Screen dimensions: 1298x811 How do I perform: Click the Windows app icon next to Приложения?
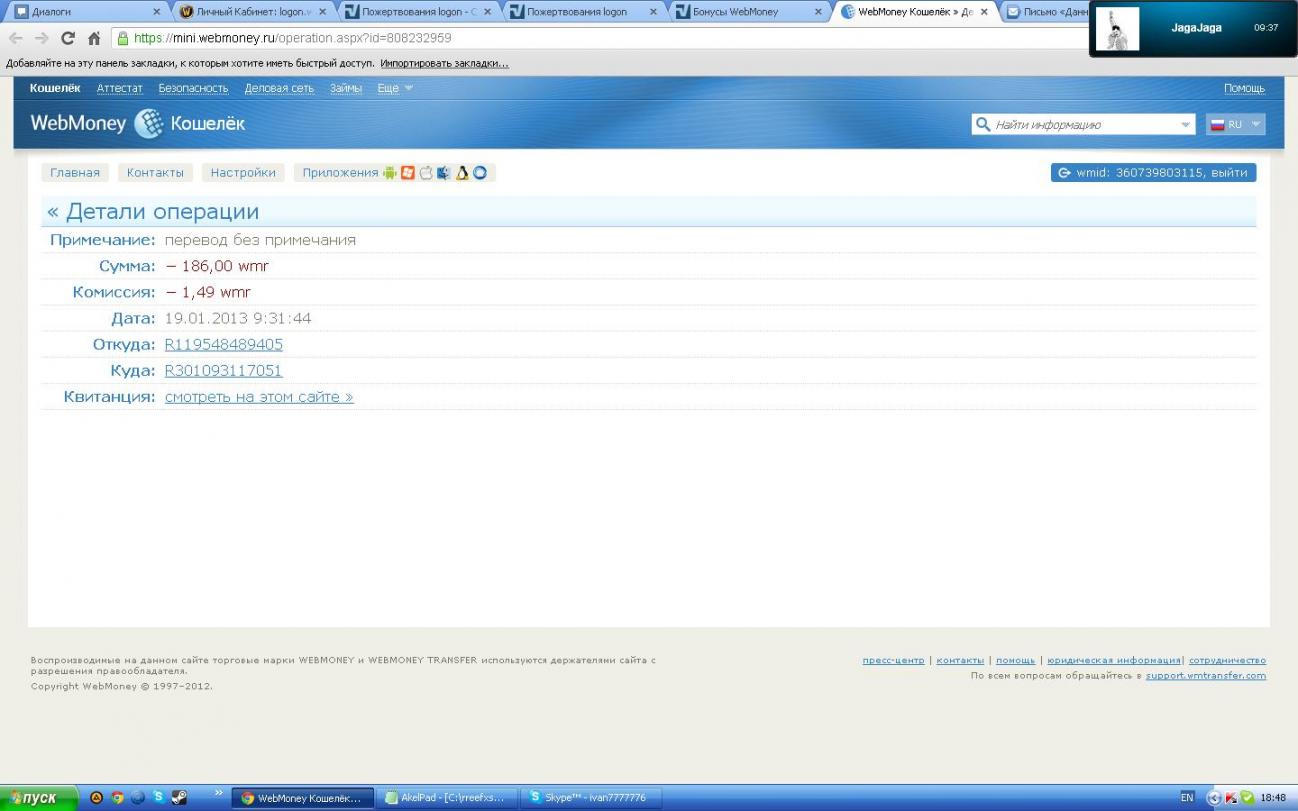coord(407,173)
